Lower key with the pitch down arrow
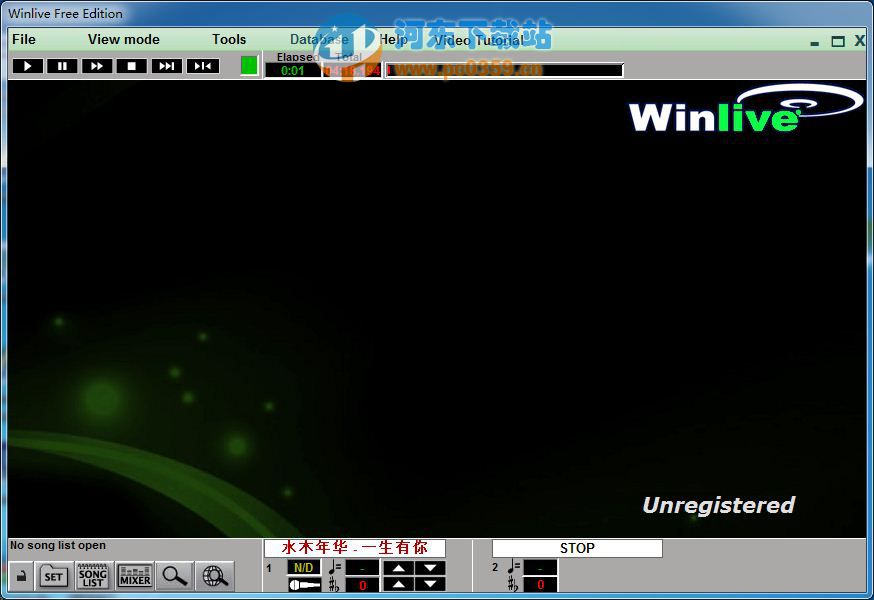Viewport: 874px width, 600px height. 431,586
